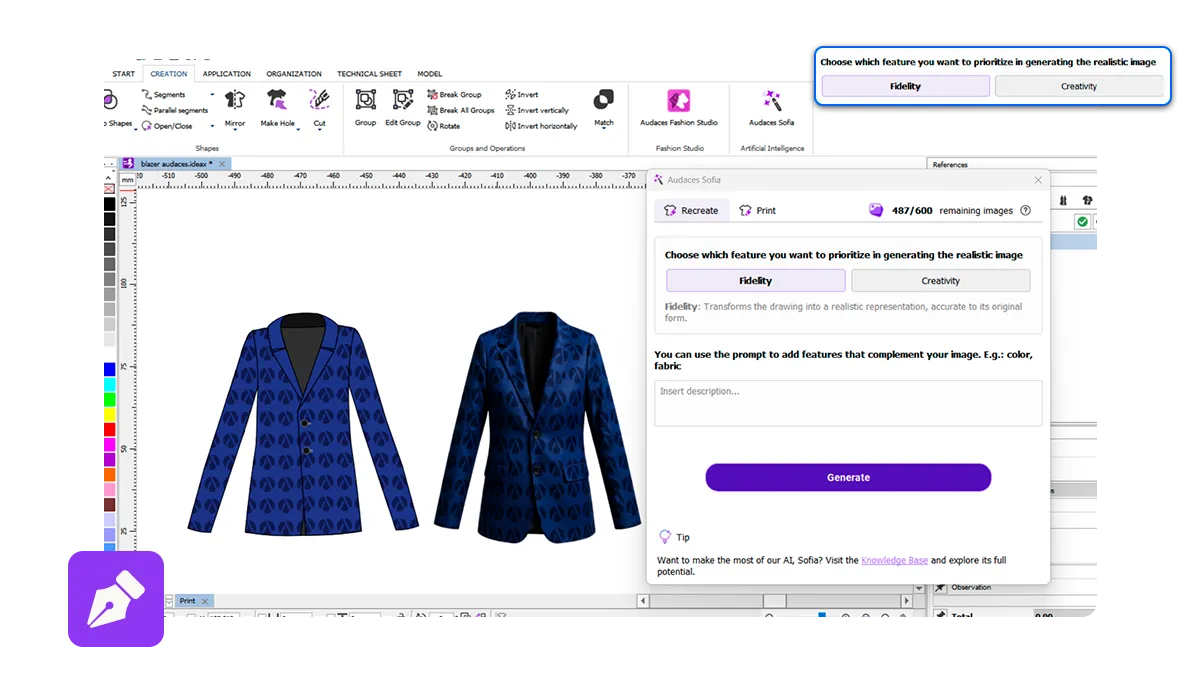Select the Make Hole tool

[277, 108]
